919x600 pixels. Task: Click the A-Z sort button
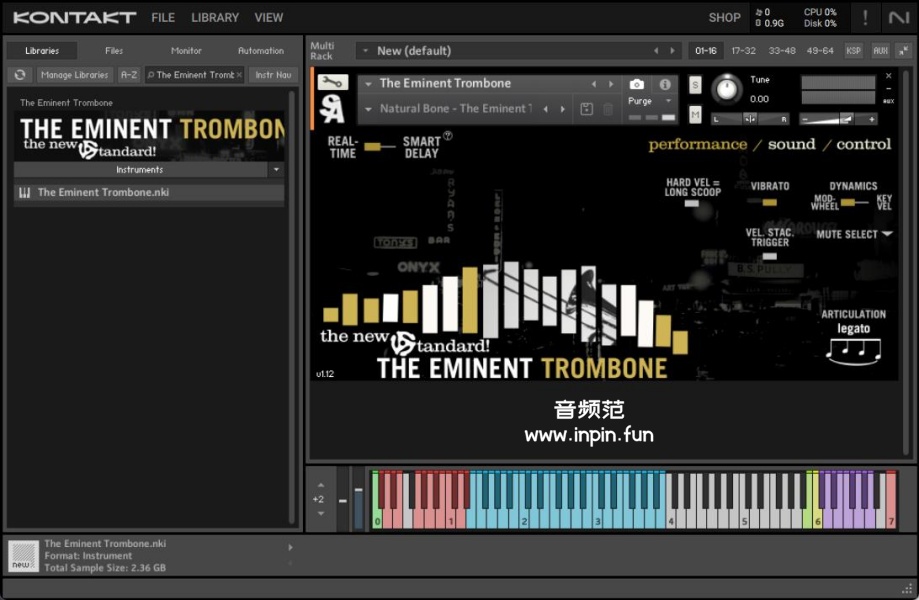(x=129, y=75)
